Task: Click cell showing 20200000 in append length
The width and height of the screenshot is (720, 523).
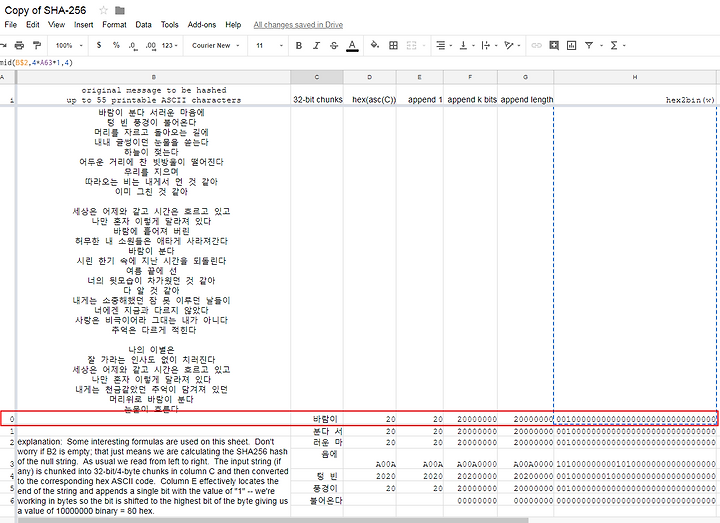Action: [525, 476]
